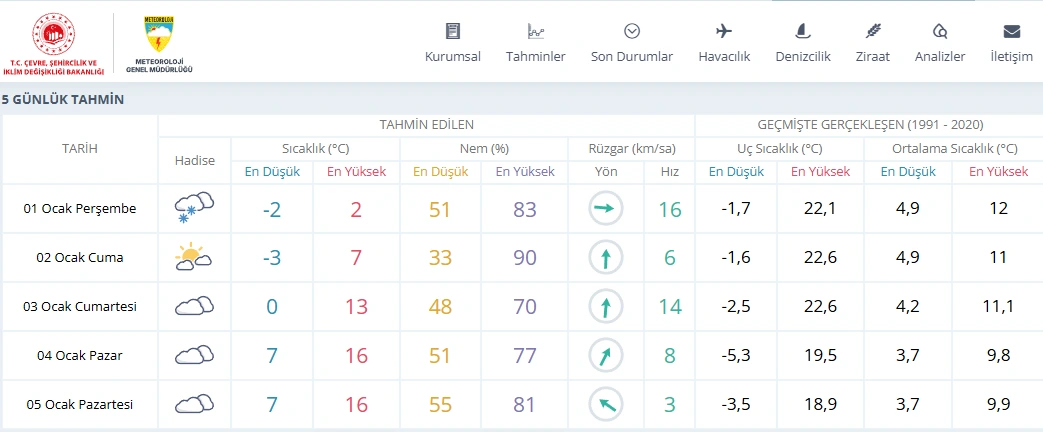Image resolution: width=1043 pixels, height=432 pixels.
Task: Click cloudy icon for 03 Ocak Cumartesi
Action: point(194,306)
